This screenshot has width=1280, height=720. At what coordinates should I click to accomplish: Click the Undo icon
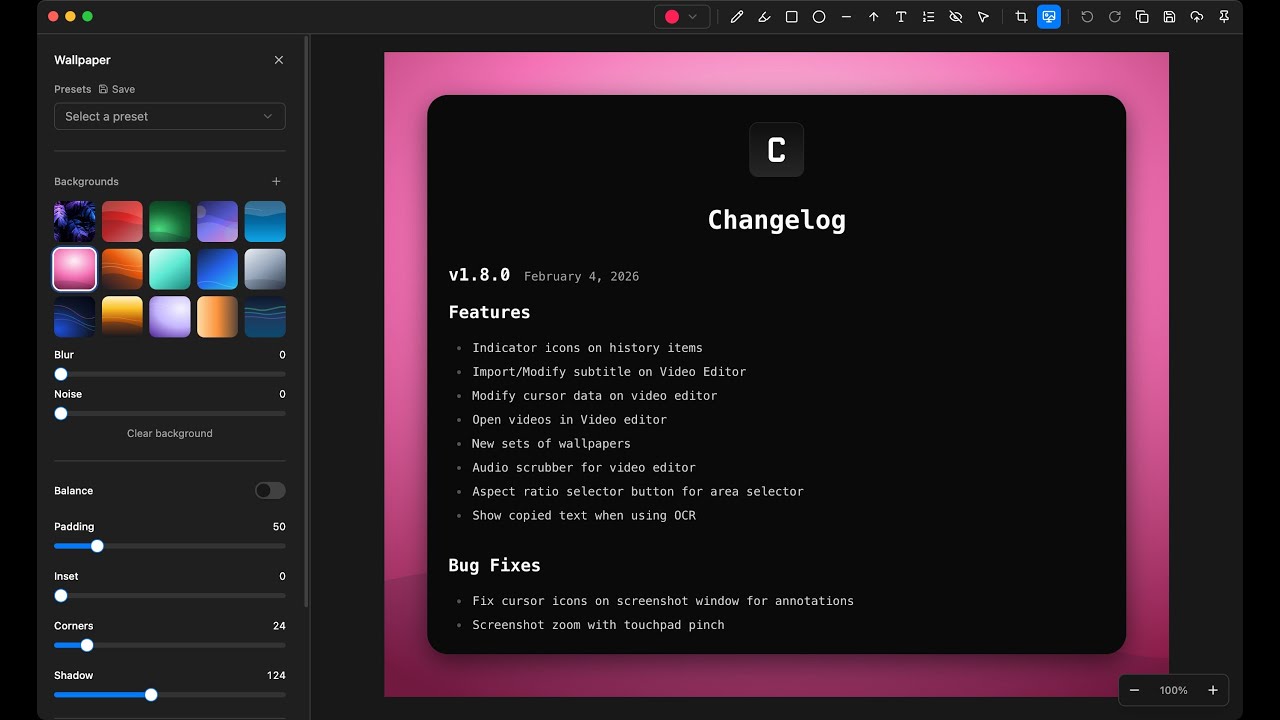pyautogui.click(x=1087, y=17)
